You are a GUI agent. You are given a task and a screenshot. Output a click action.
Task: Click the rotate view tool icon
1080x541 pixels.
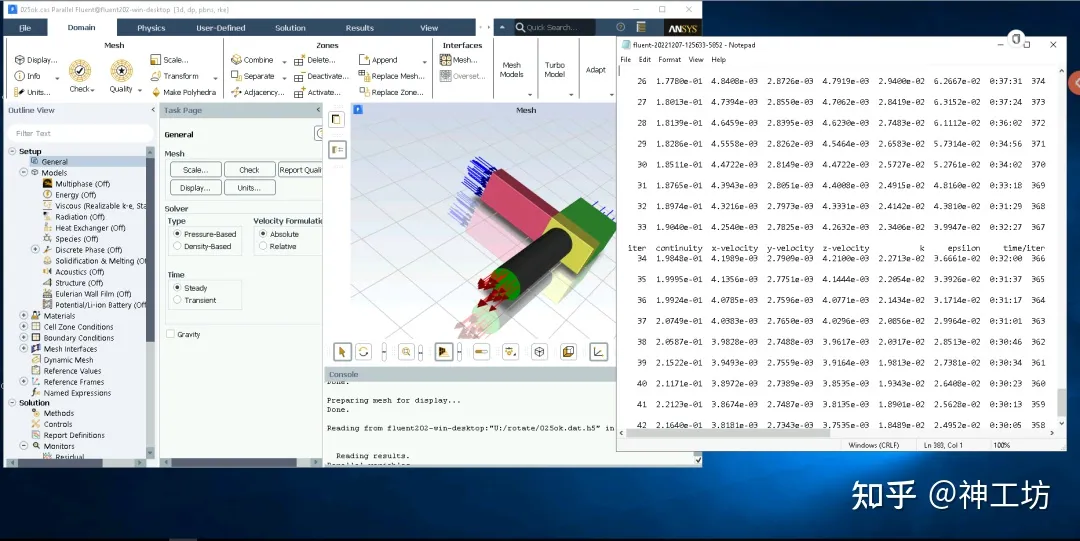(x=364, y=352)
